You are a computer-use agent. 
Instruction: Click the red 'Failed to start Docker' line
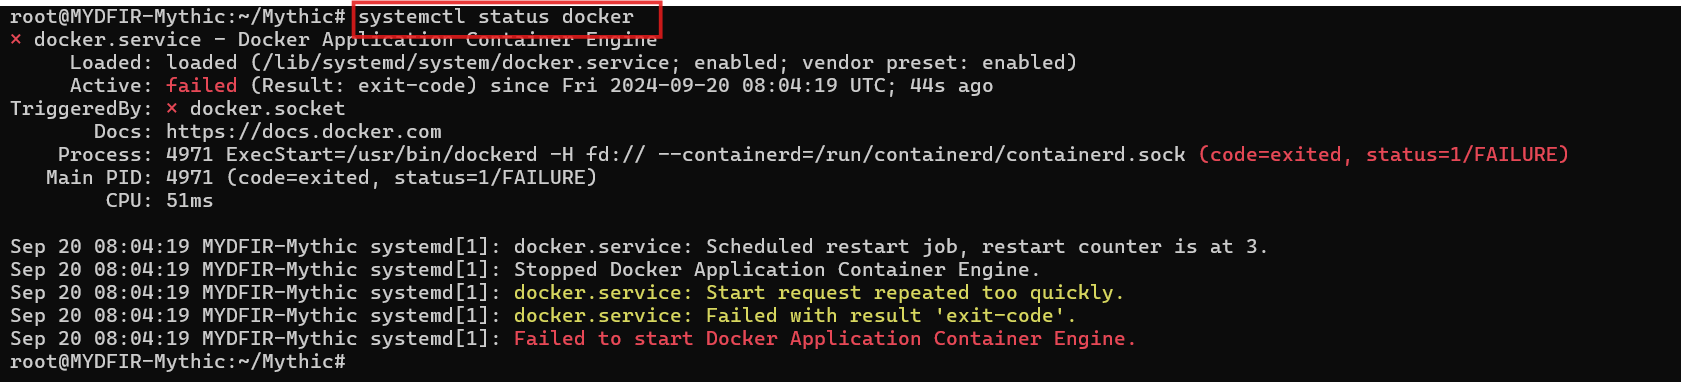click(825, 339)
